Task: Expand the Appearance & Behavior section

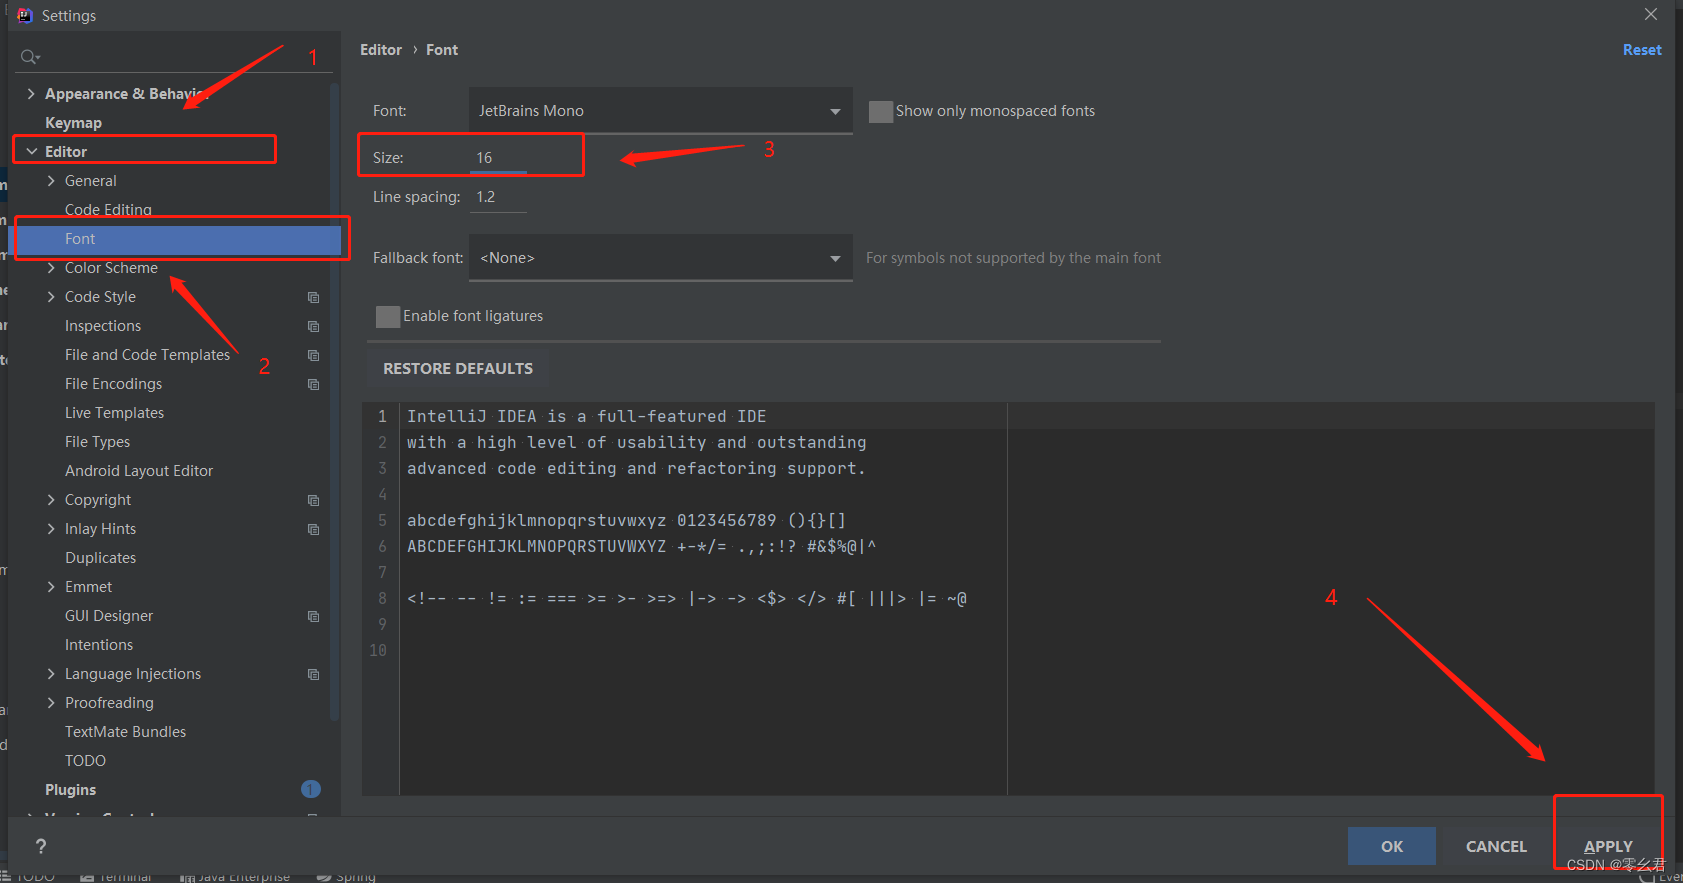Action: click(x=31, y=94)
